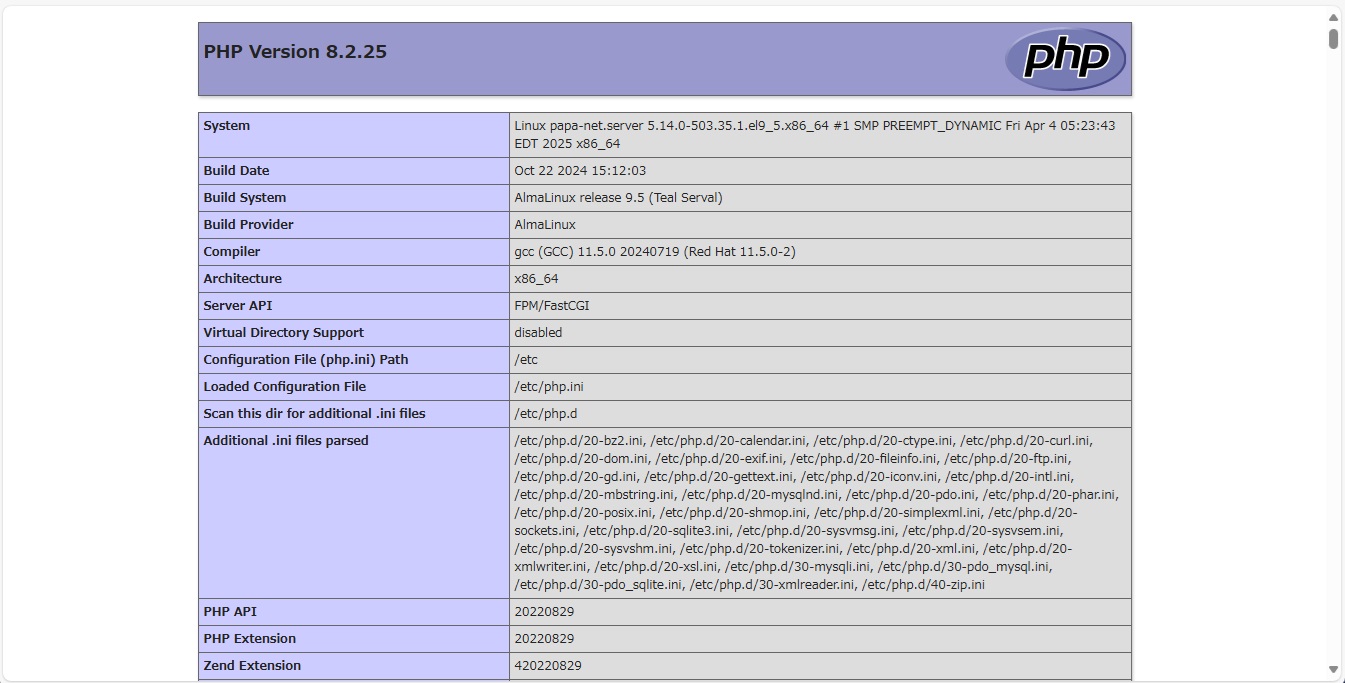Click the vertical scrollbar thumb

(x=1333, y=39)
